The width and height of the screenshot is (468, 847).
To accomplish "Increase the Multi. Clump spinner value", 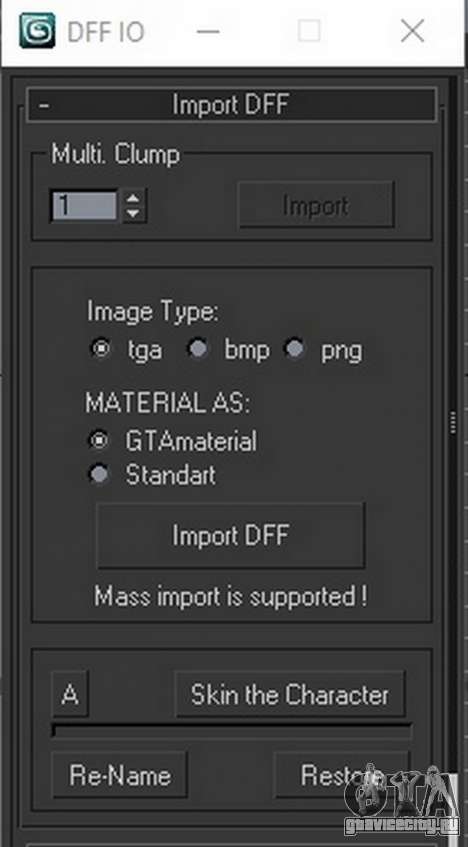I will click(x=133, y=197).
